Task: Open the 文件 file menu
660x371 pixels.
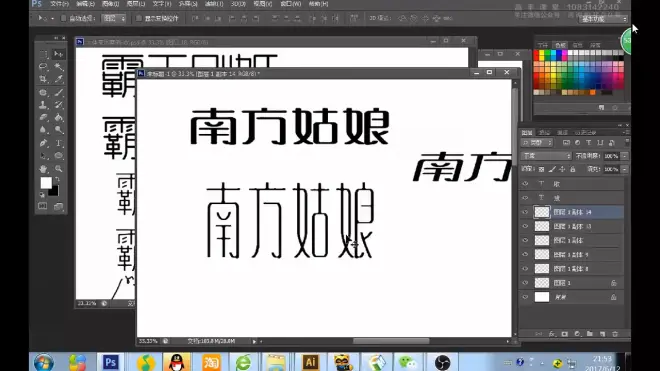Action: pyautogui.click(x=59, y=4)
